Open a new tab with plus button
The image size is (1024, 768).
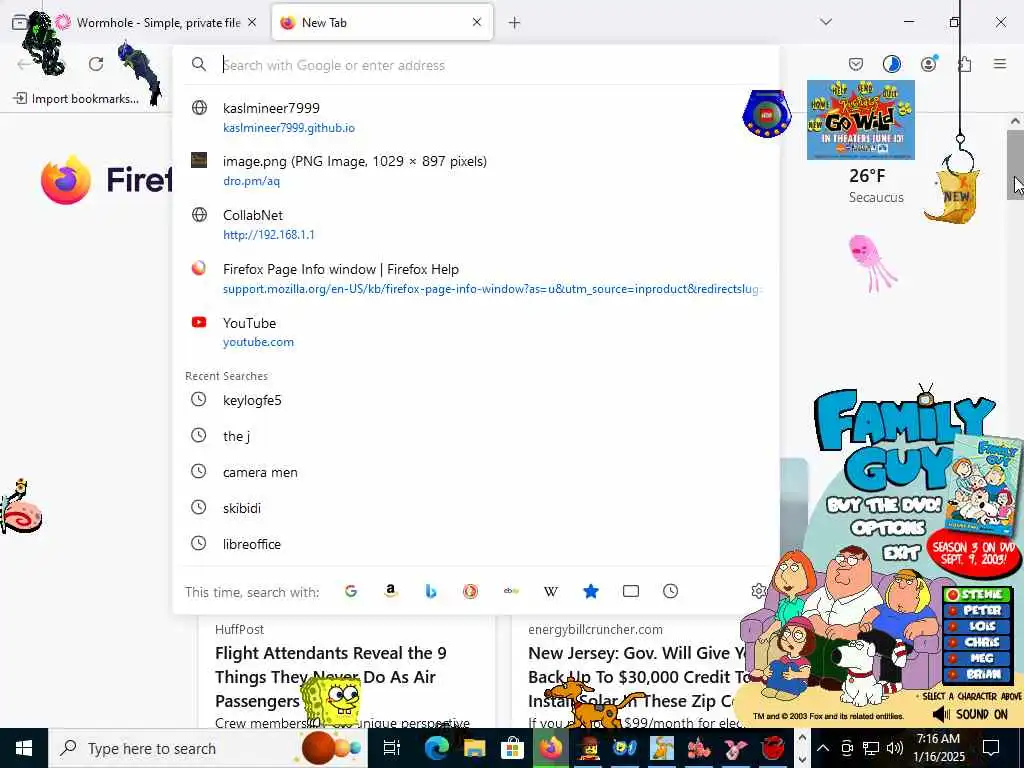click(515, 23)
